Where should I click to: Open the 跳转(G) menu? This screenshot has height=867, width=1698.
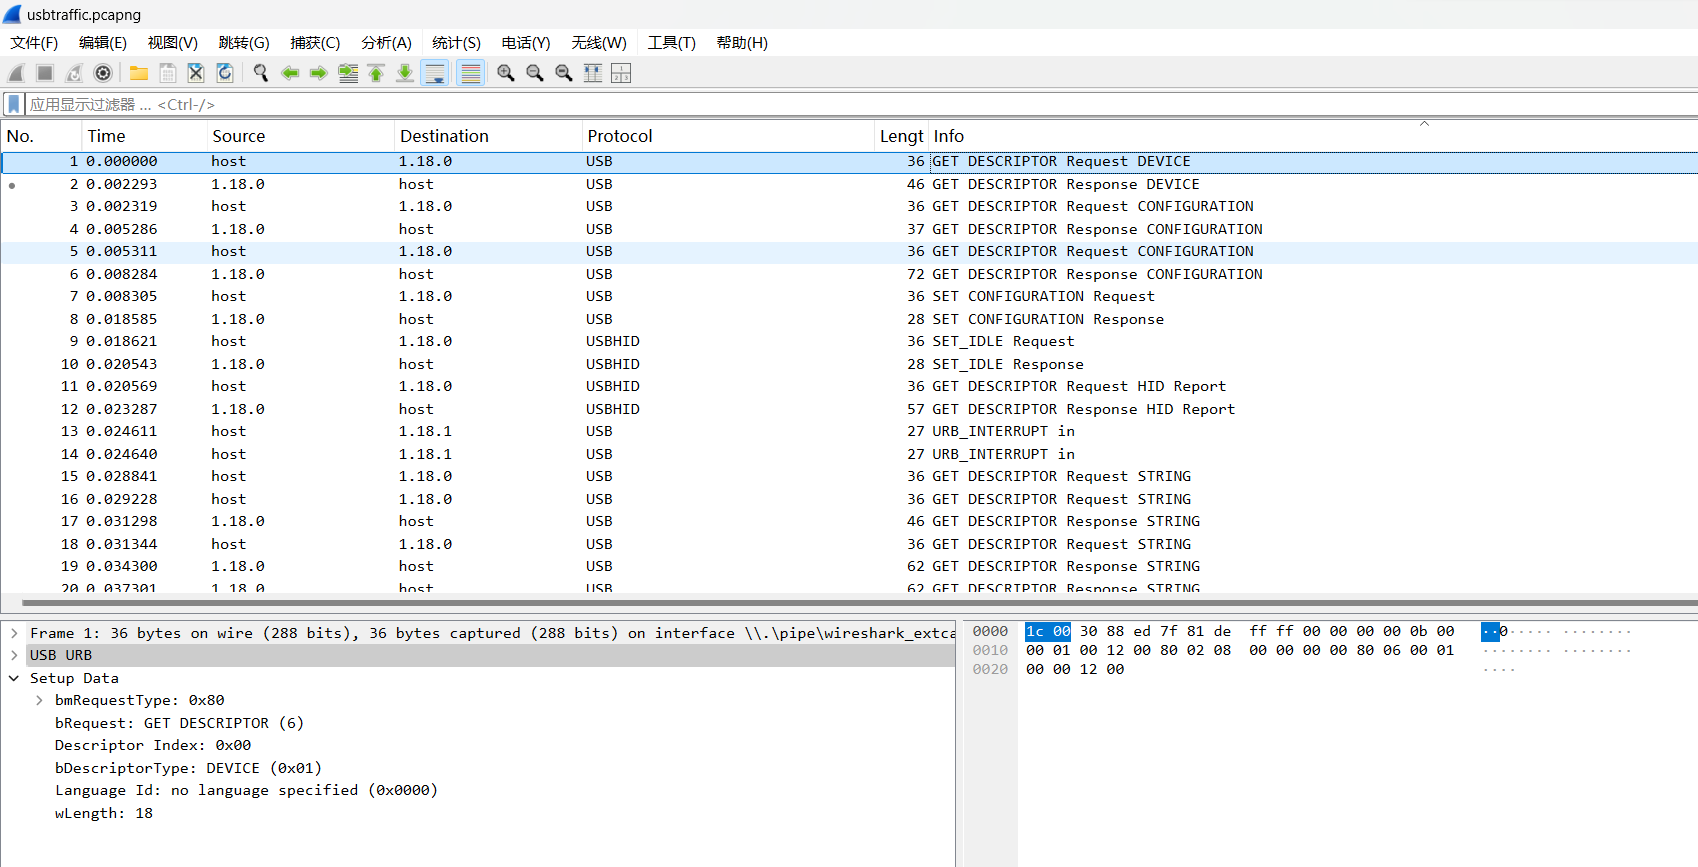(x=244, y=43)
